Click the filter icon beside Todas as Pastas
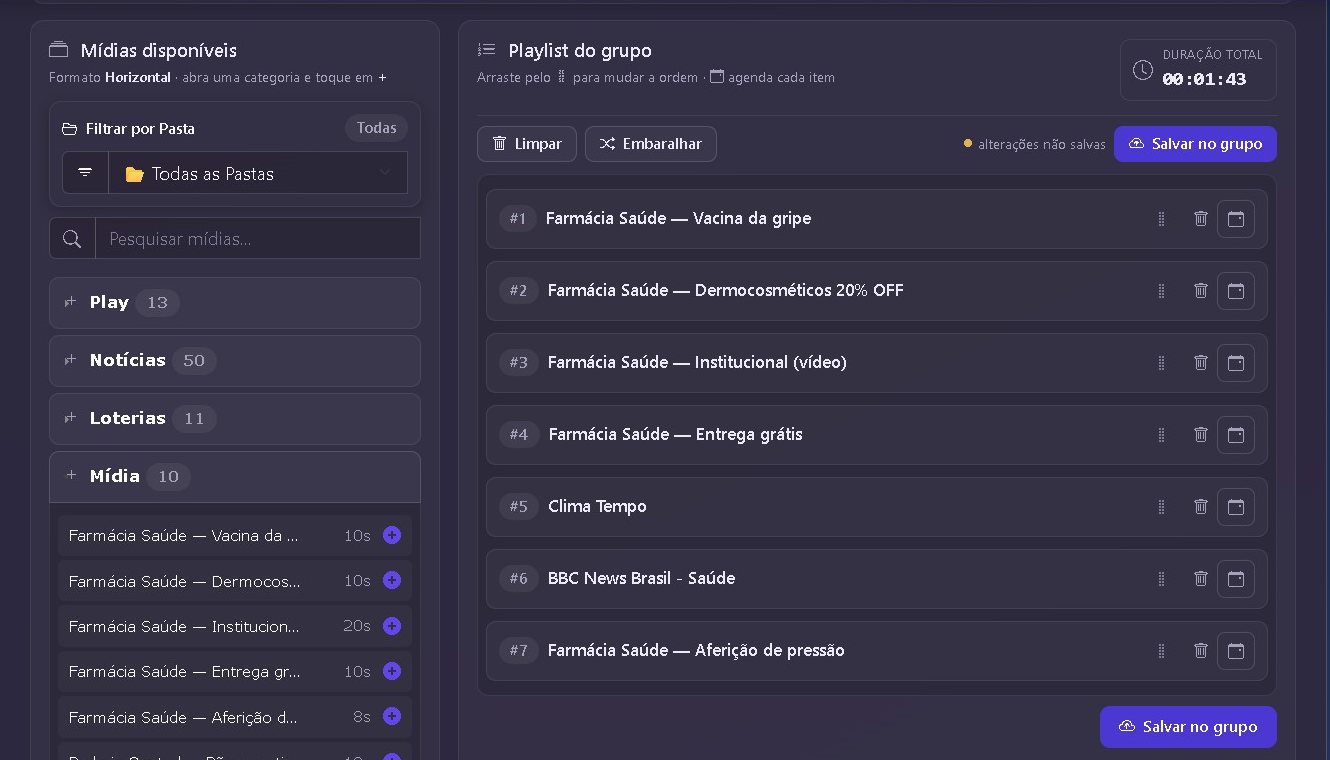1330x760 pixels. coord(85,173)
